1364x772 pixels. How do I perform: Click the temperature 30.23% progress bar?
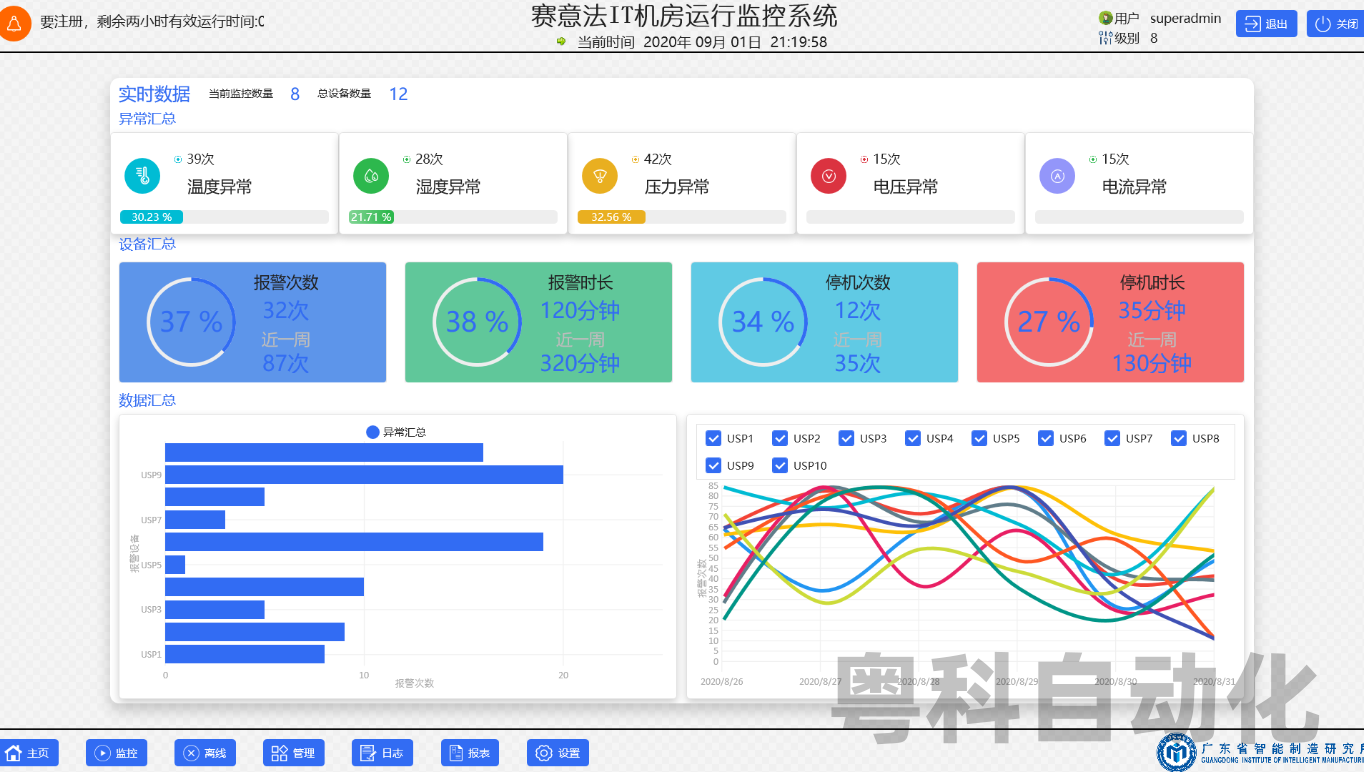click(x=224, y=217)
